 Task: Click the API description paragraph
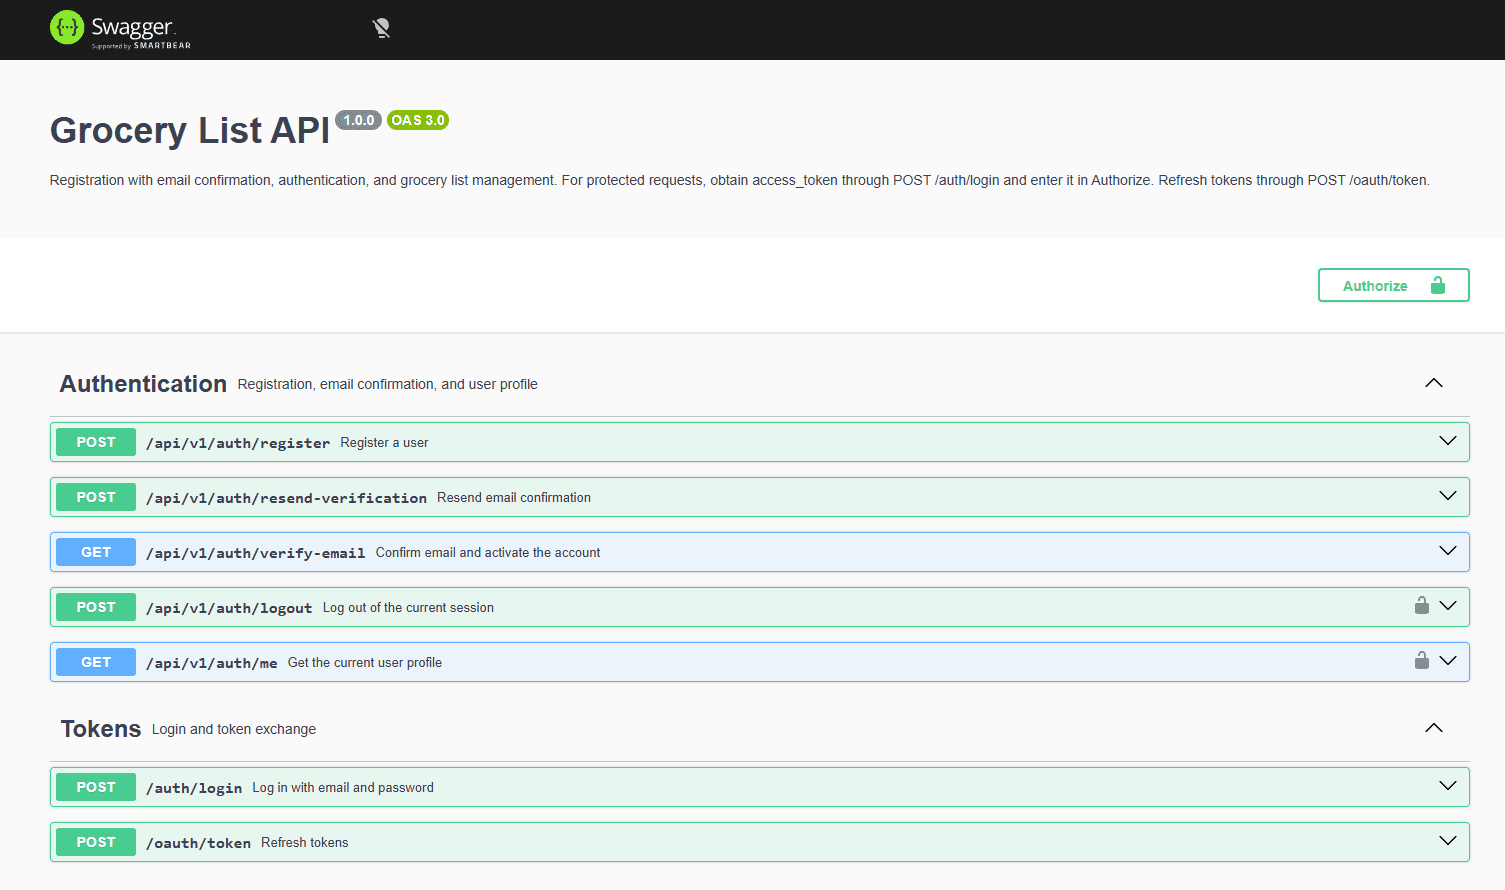[740, 180]
